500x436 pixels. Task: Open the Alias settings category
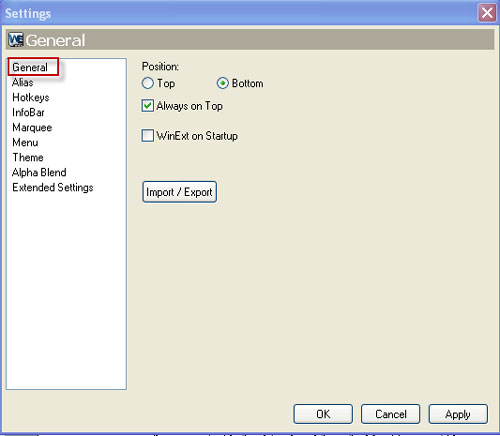point(23,82)
